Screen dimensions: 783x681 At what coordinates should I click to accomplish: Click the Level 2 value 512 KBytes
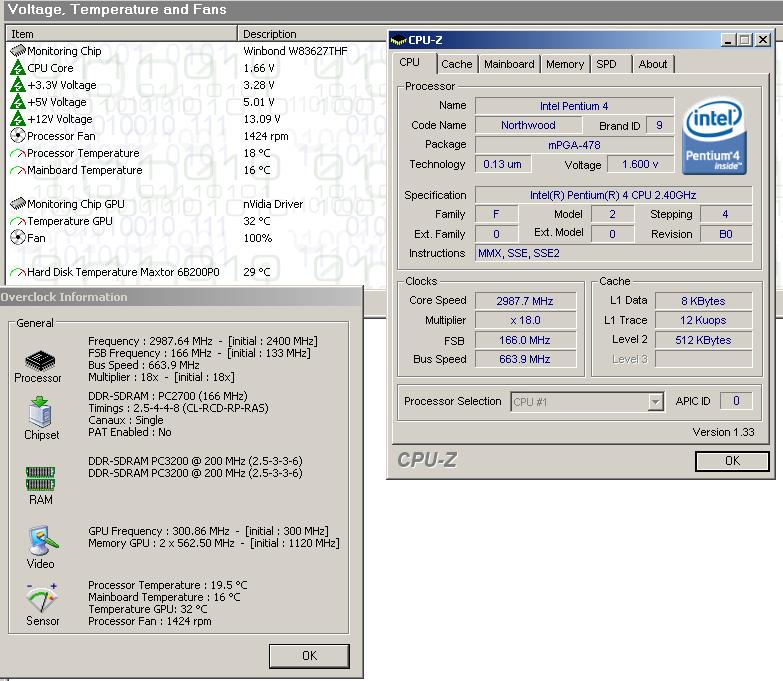click(703, 340)
